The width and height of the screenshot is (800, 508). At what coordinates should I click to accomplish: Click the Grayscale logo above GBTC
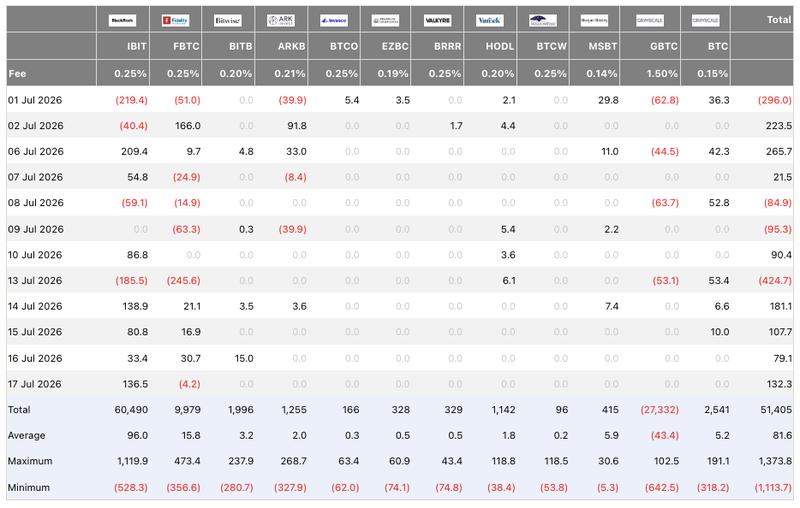(x=650, y=20)
